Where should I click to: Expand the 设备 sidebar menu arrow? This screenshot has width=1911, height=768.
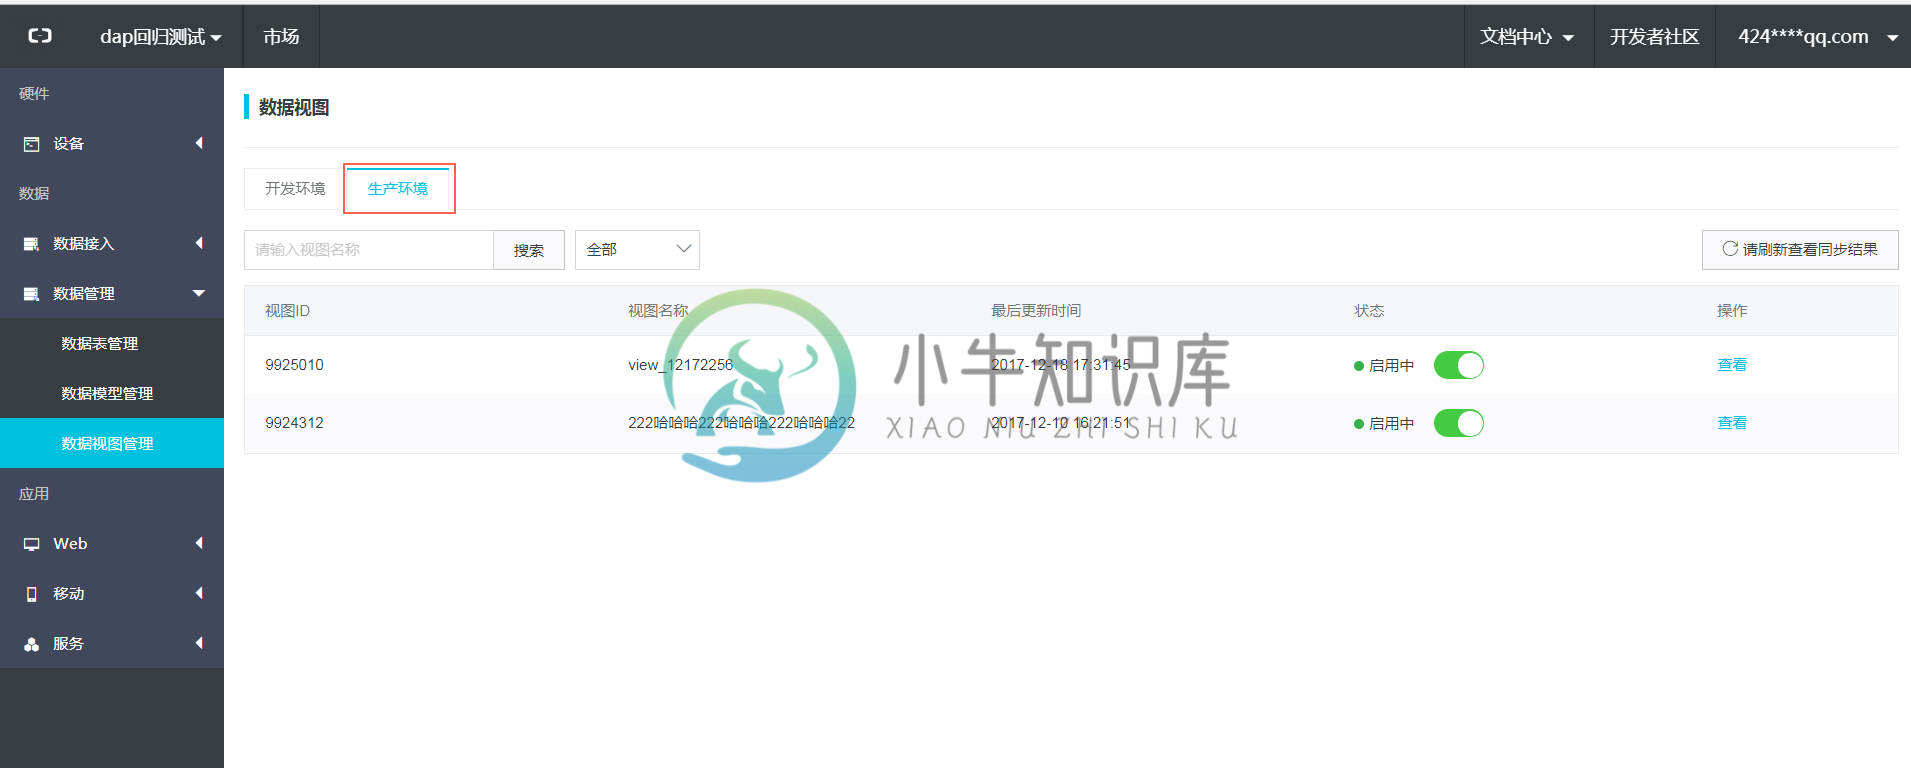pos(199,143)
